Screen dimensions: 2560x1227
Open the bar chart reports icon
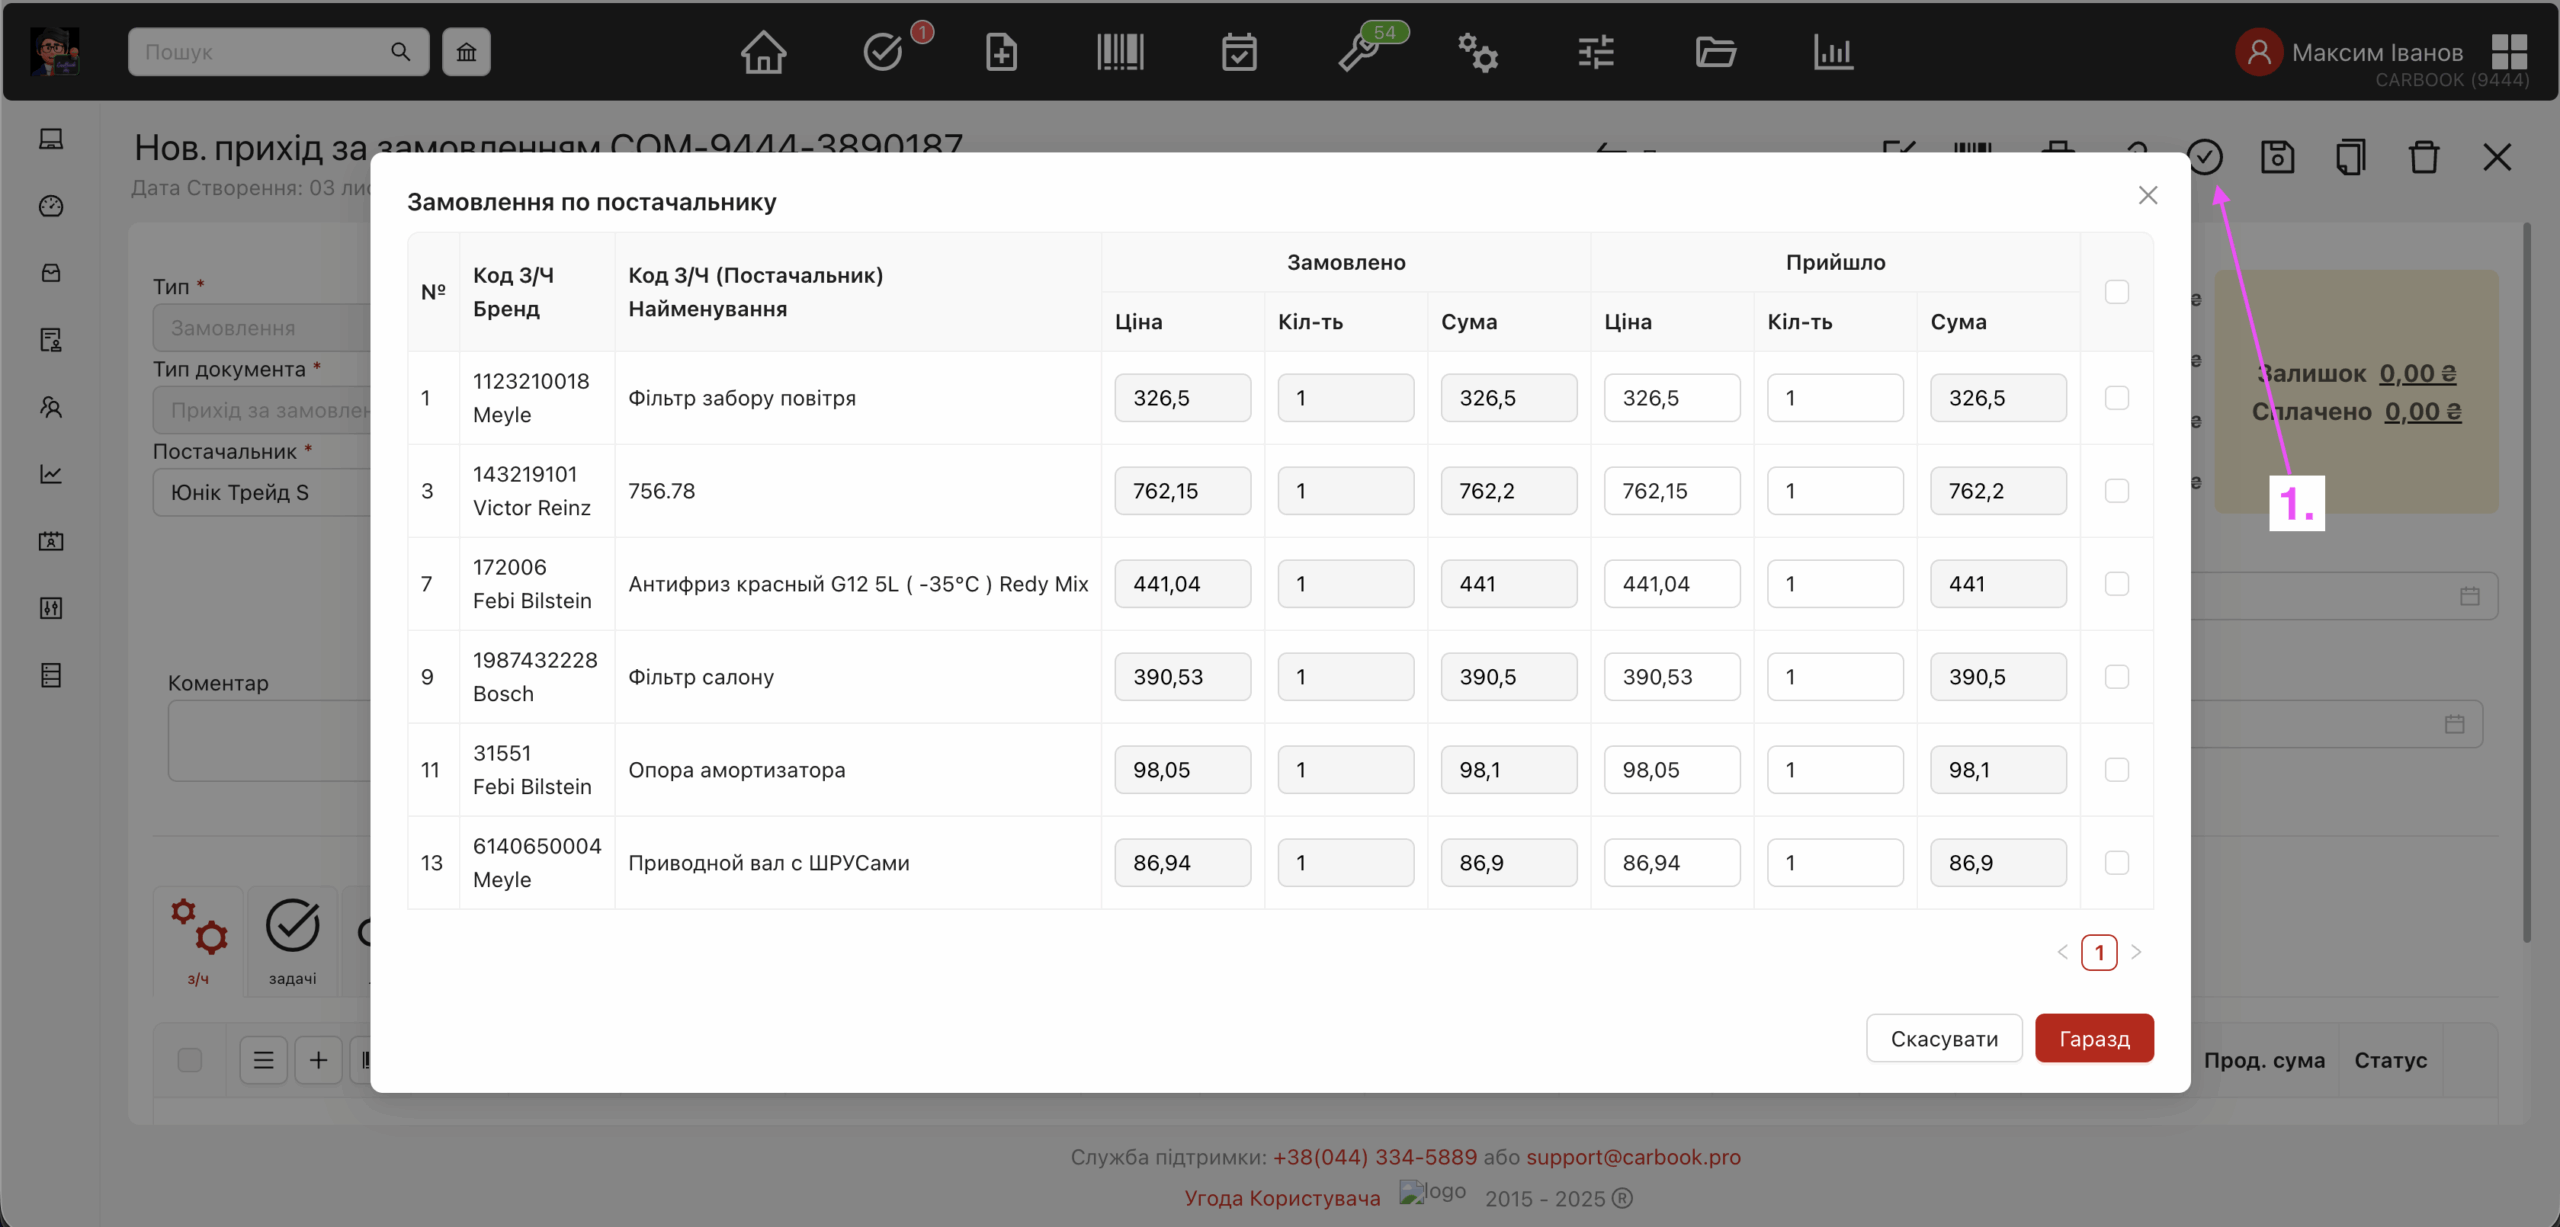point(1833,52)
